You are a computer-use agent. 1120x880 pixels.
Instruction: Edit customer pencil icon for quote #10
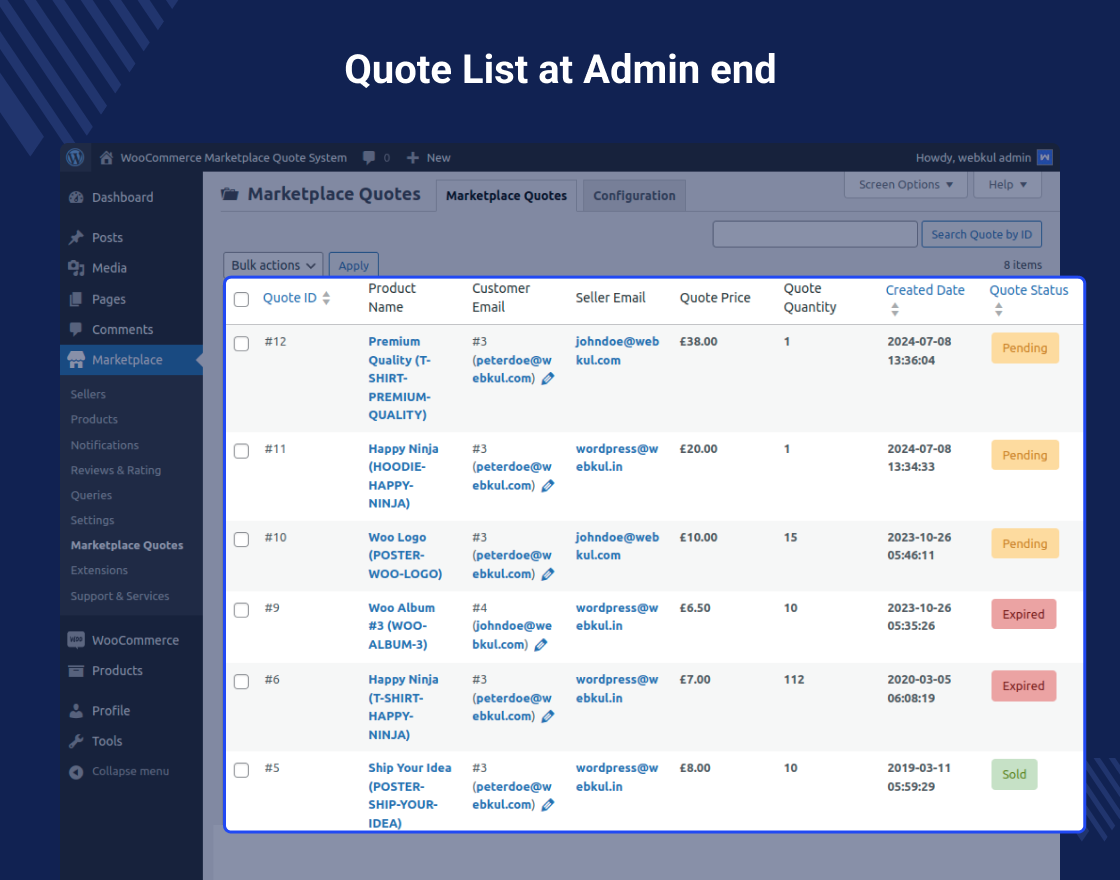point(548,574)
